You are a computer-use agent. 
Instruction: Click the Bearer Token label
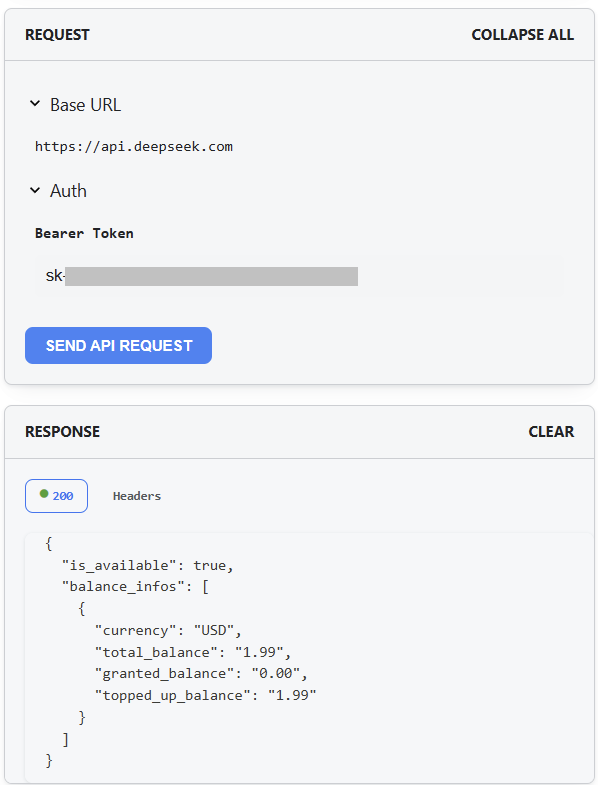point(84,233)
